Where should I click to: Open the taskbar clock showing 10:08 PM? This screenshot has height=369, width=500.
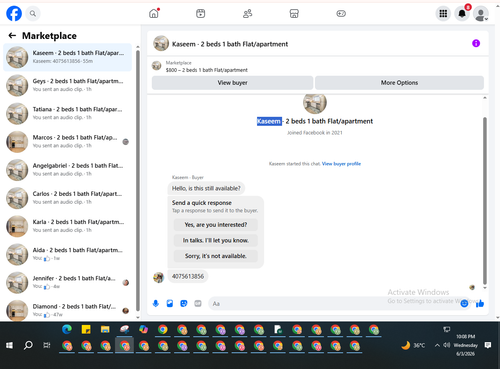pos(466,345)
